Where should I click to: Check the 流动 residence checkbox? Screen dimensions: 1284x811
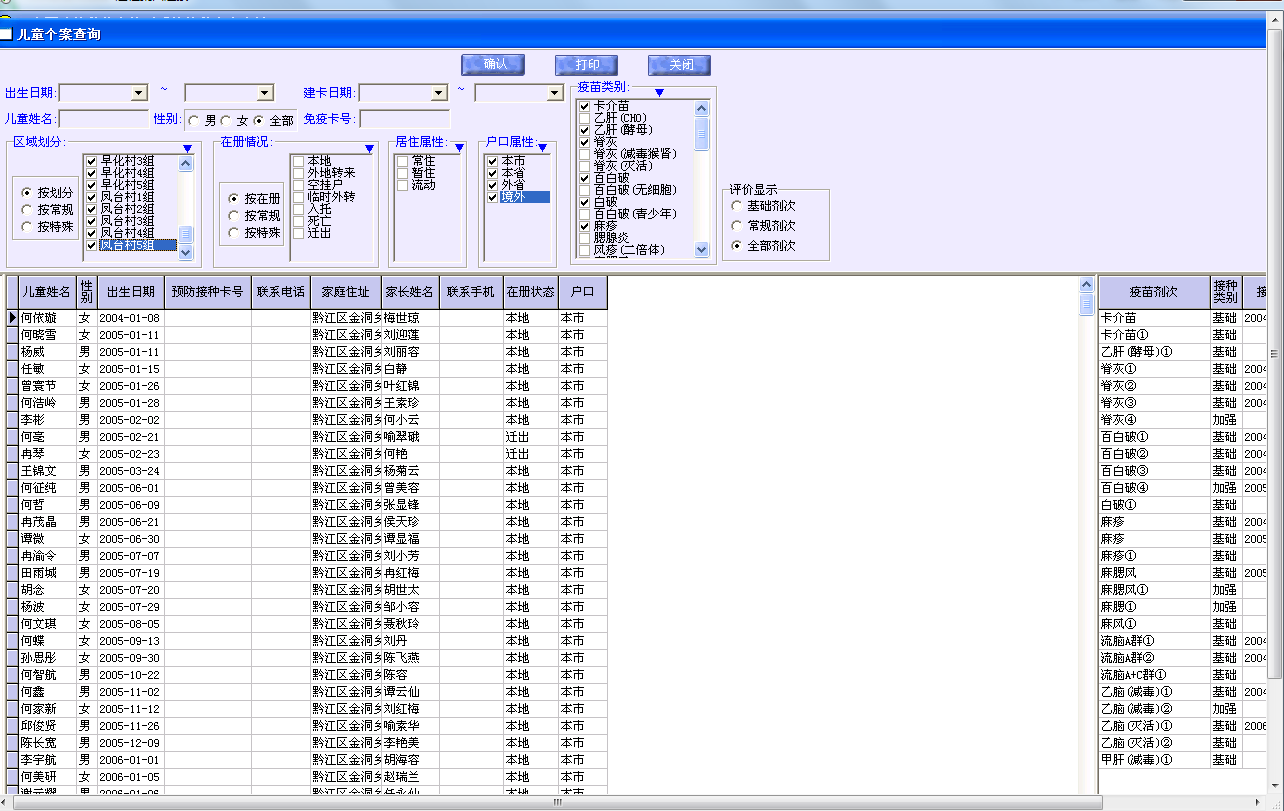tap(402, 185)
